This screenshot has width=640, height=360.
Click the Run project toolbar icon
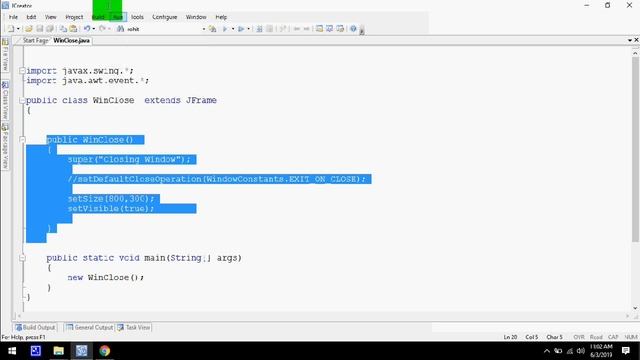pos(241,29)
